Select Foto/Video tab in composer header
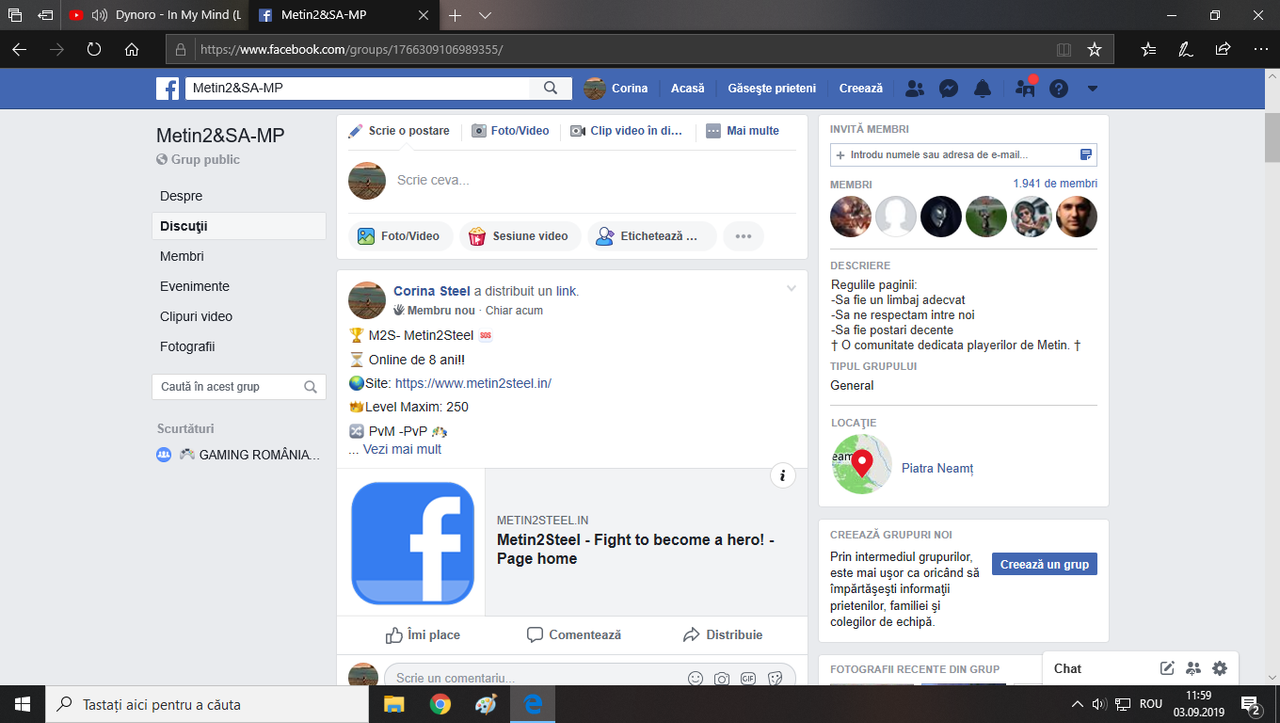The width and height of the screenshot is (1280, 723). [x=510, y=131]
